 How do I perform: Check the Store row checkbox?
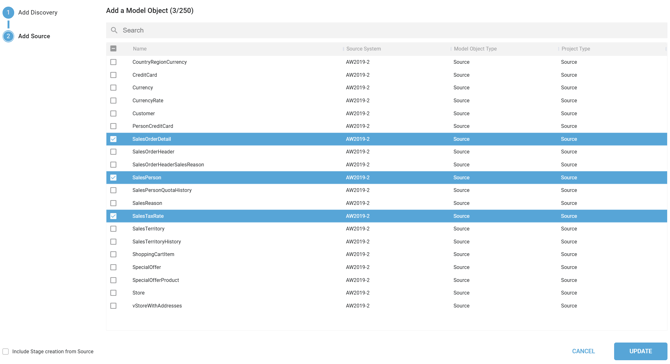[113, 293]
